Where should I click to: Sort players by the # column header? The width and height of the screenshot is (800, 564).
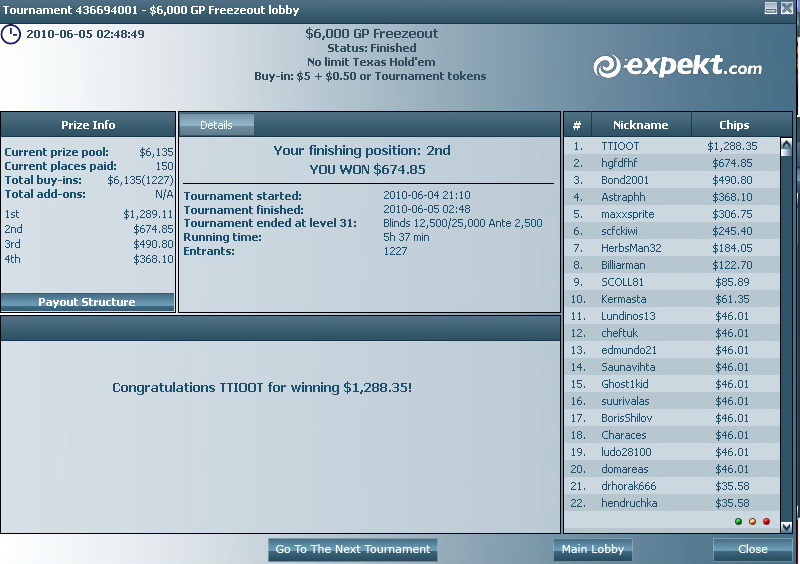(577, 125)
